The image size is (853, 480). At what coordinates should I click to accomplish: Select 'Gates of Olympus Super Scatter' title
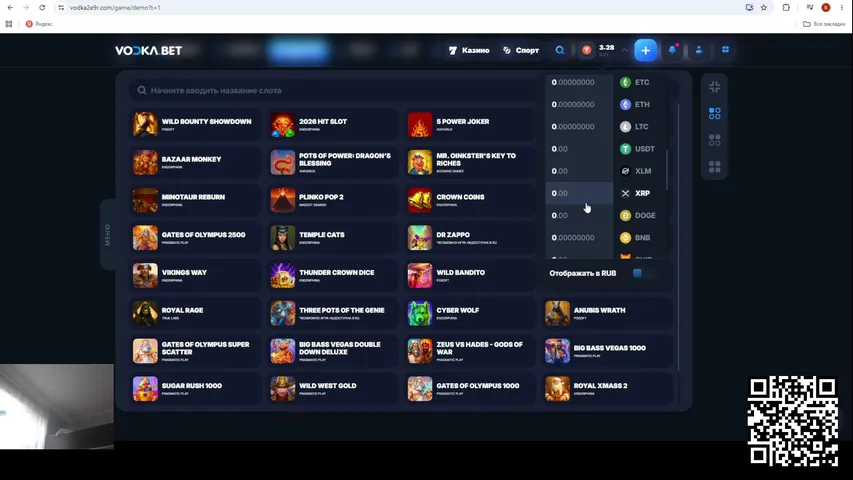click(x=205, y=348)
